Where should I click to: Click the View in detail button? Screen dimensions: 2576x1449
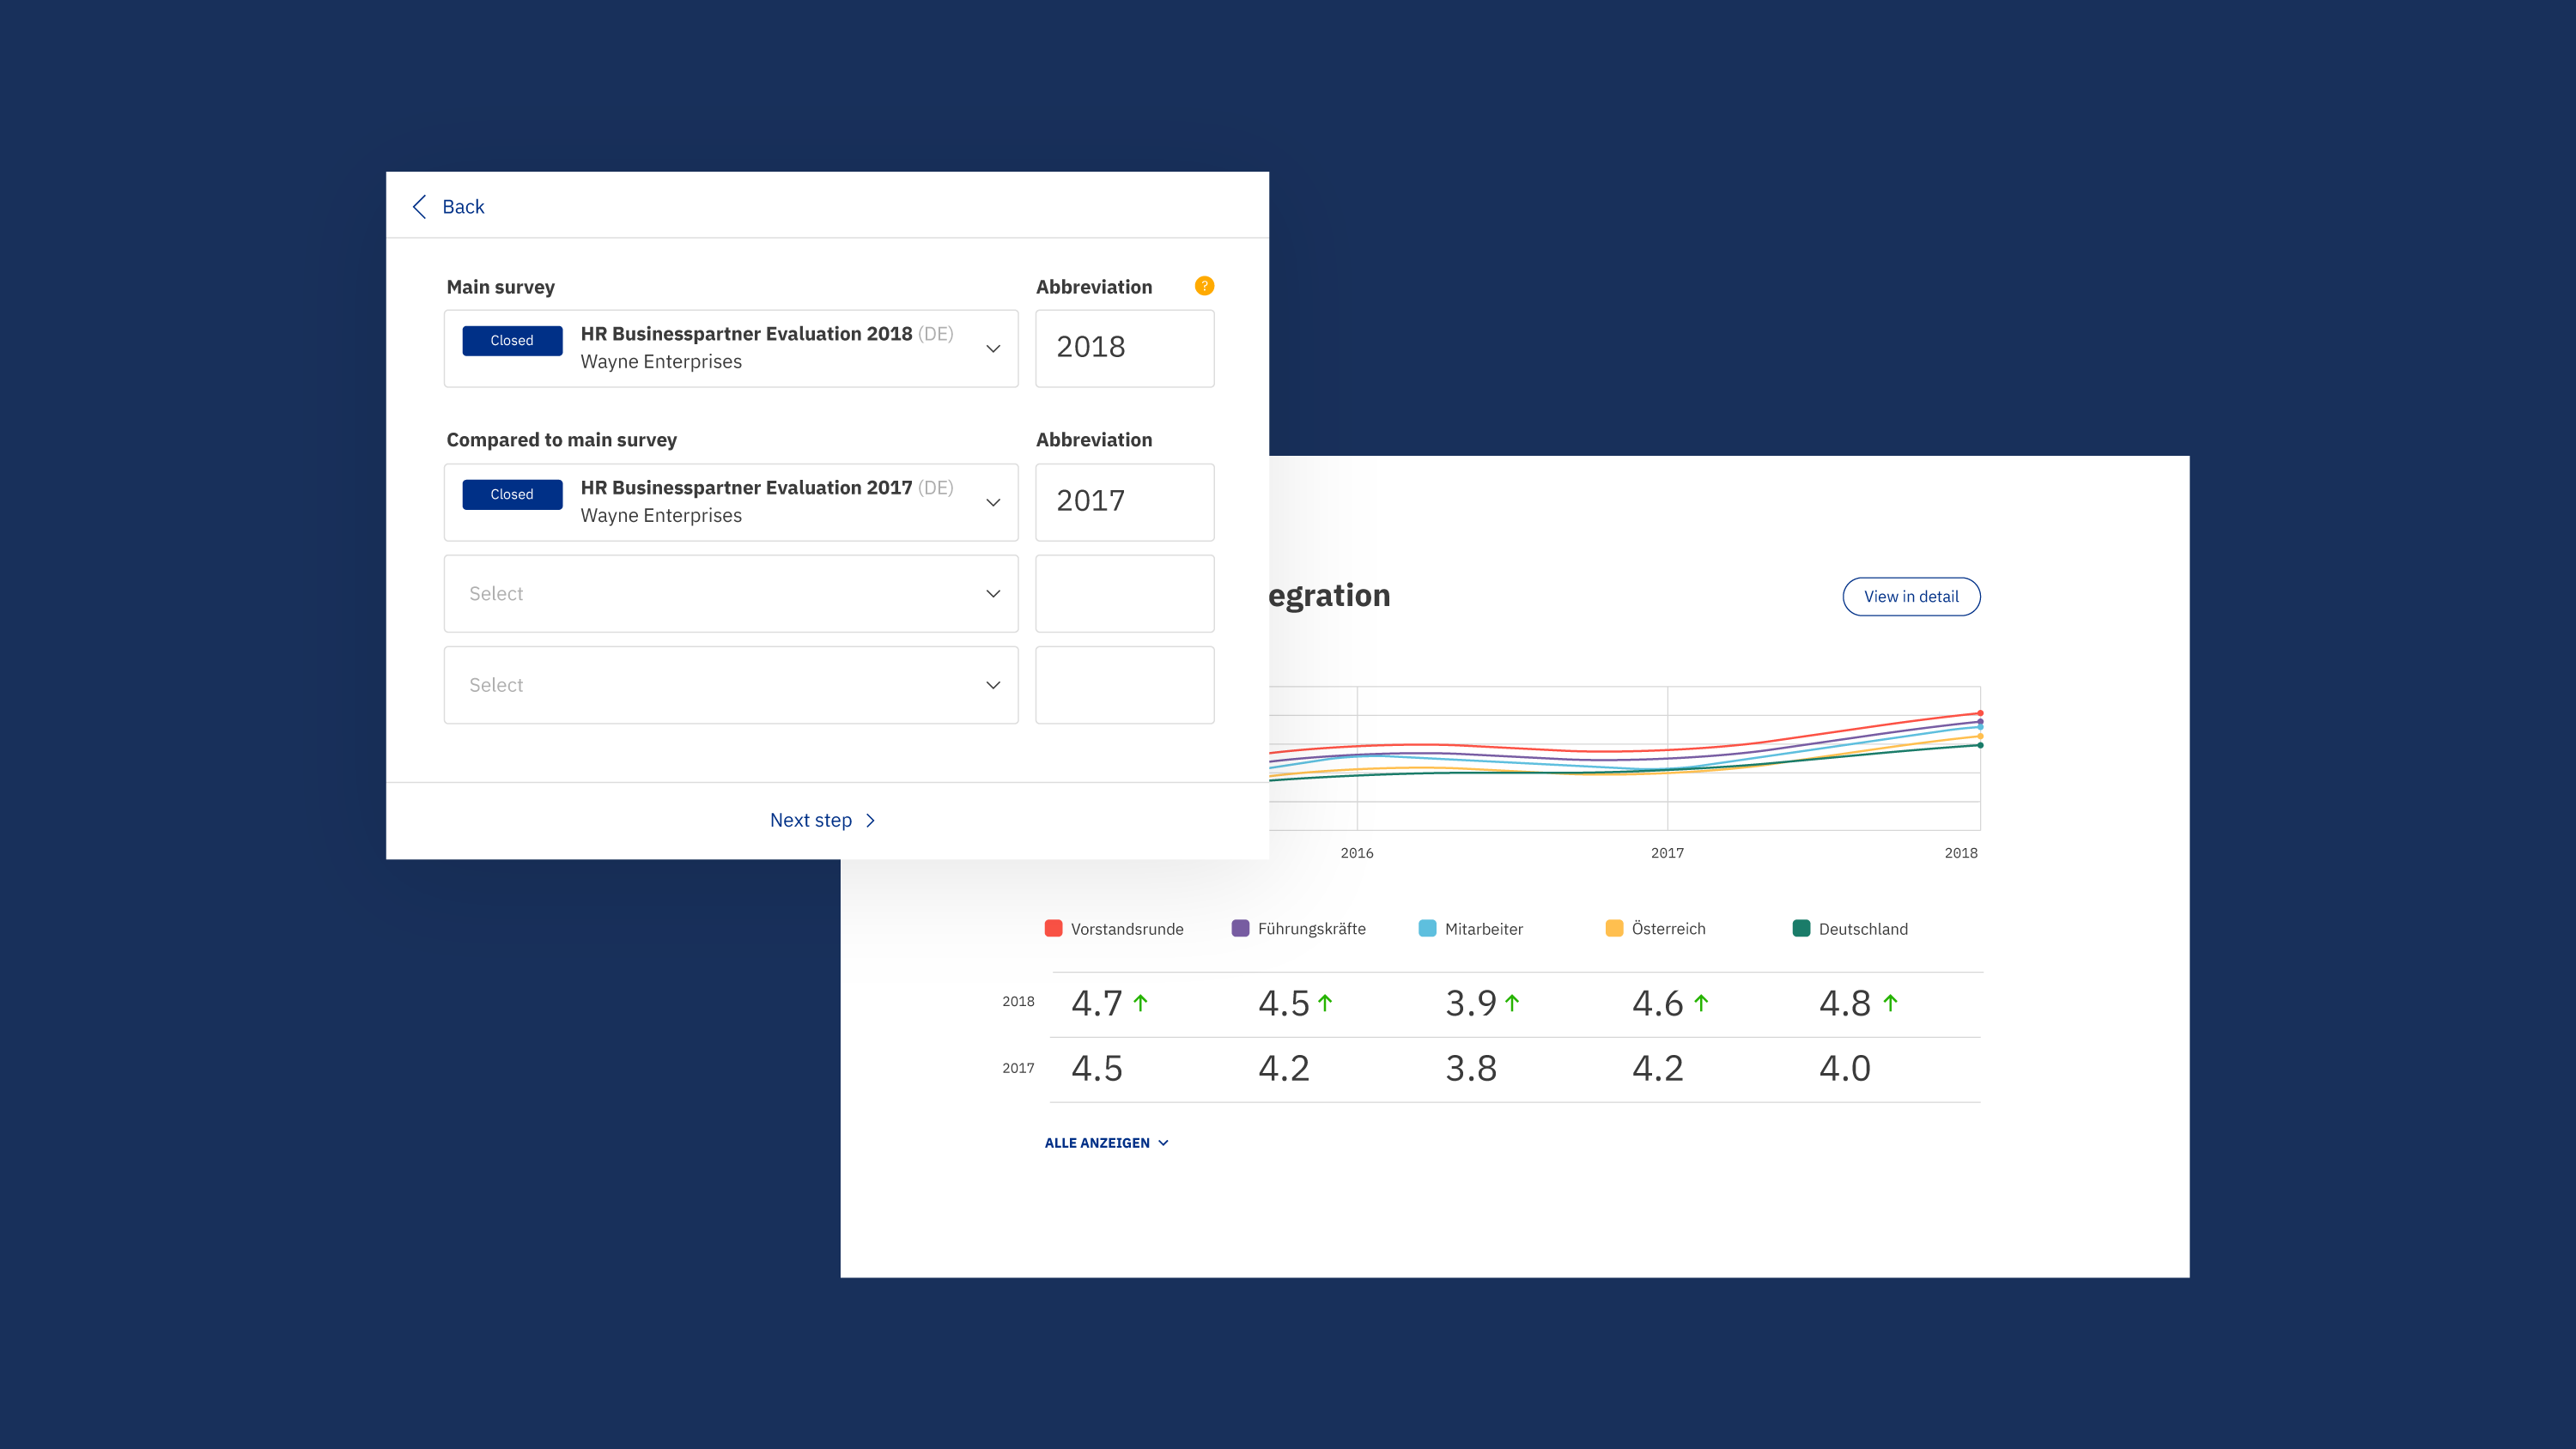click(x=1910, y=597)
